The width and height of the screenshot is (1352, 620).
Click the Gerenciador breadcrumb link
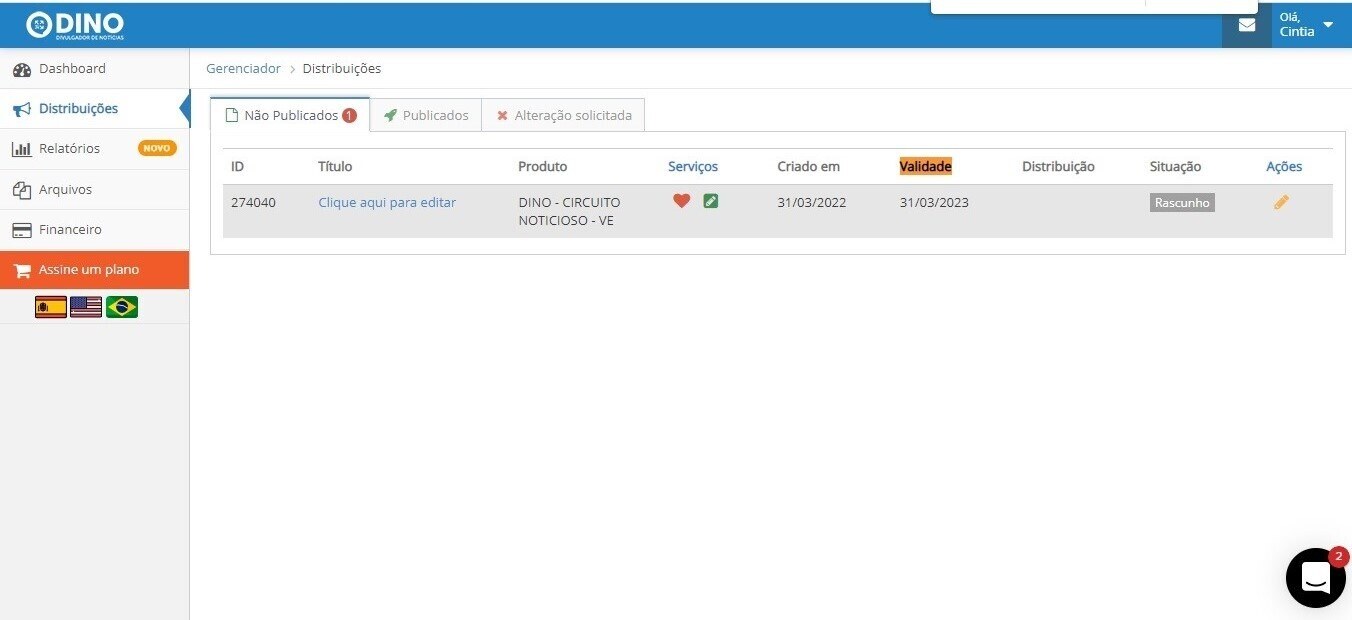[243, 69]
